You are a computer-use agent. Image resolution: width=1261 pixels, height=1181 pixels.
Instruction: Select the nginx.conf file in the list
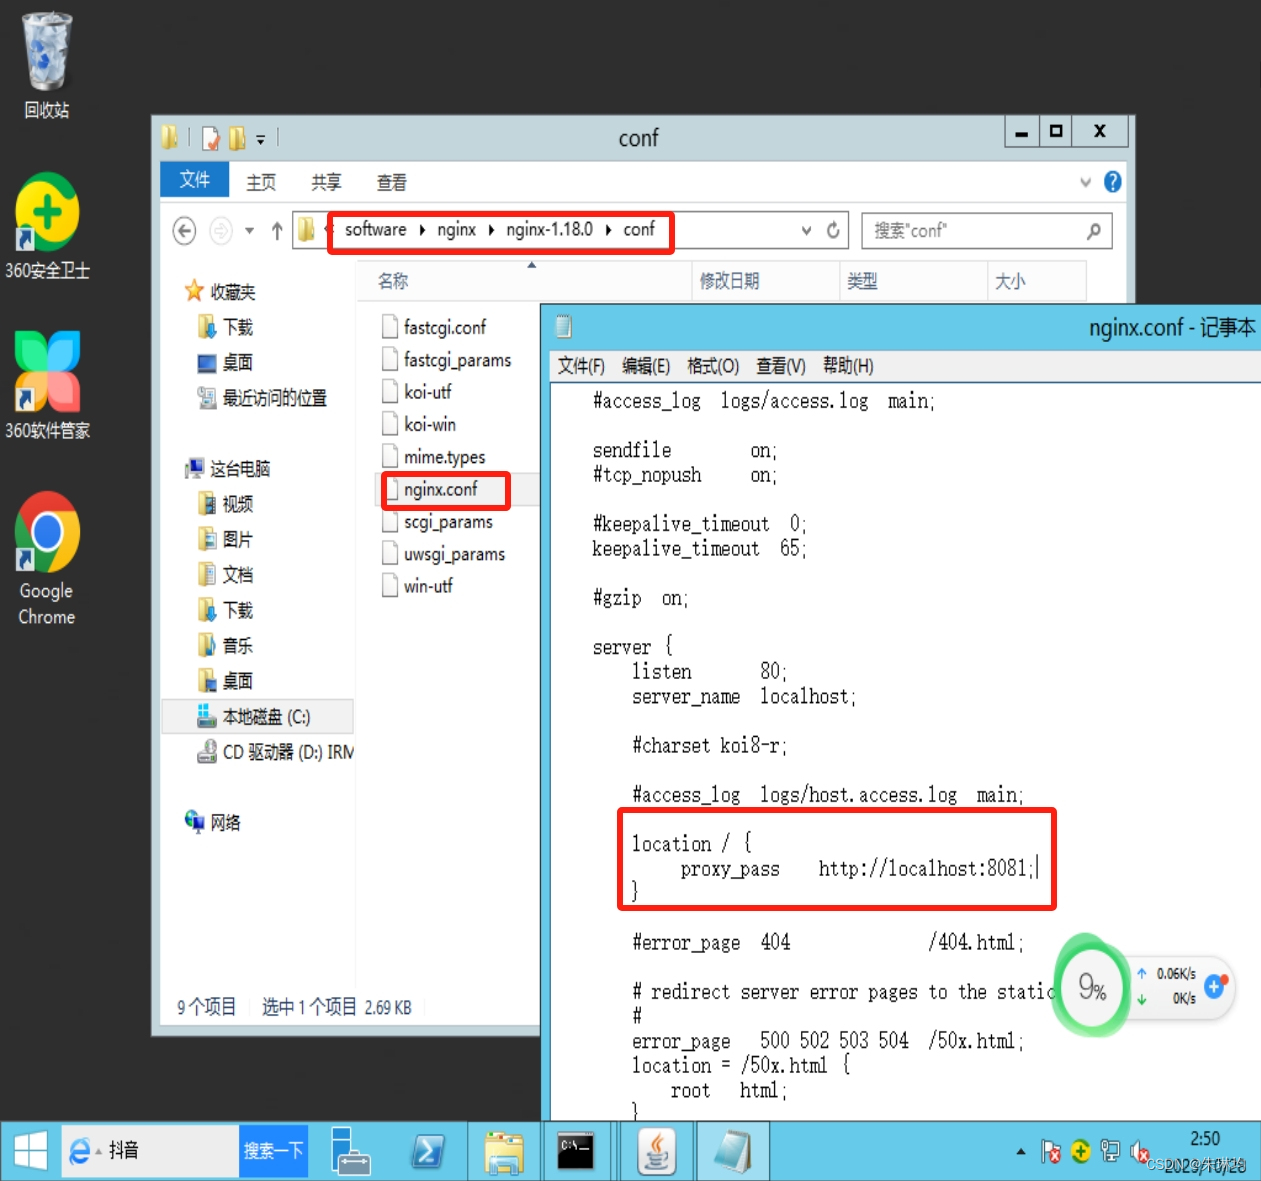(x=444, y=490)
